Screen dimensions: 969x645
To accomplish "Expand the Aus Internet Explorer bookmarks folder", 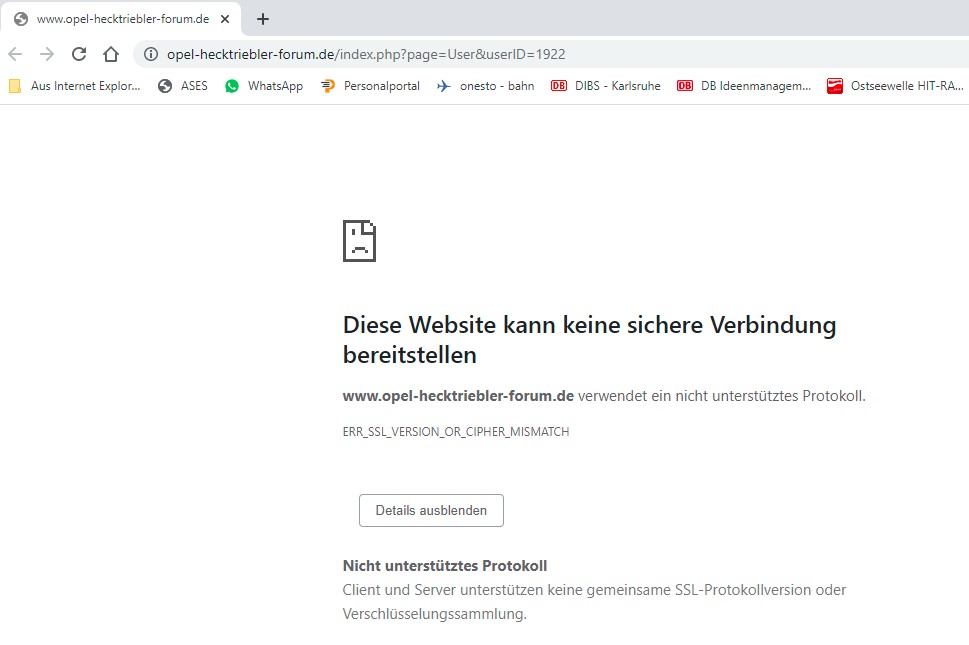I will 75,86.
